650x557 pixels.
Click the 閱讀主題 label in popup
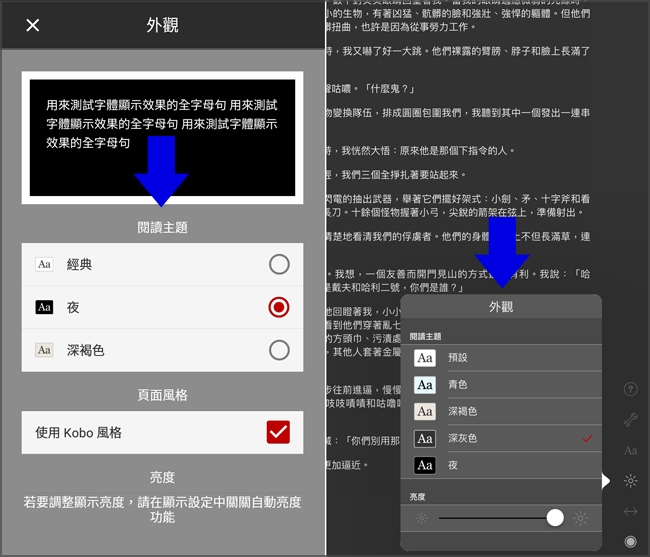coord(425,337)
